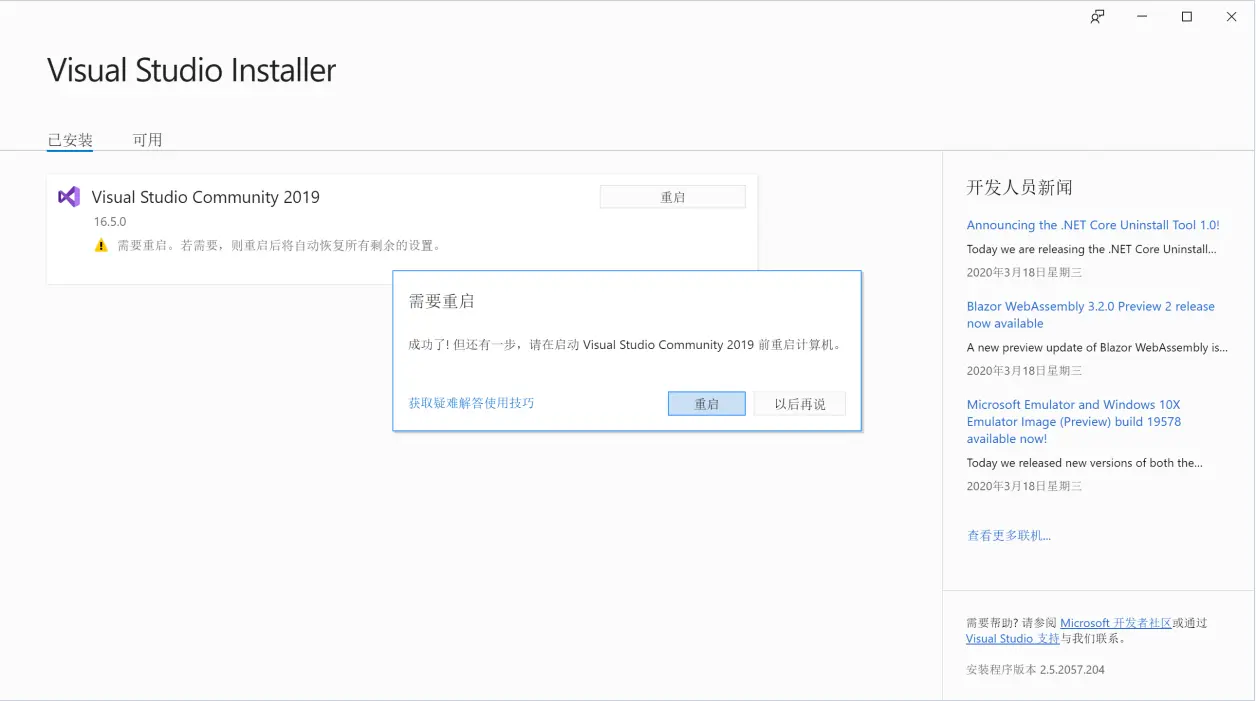This screenshot has height=701, width=1256.
Task: Click the date below the Microsoft Emulator news
Action: [1024, 486]
